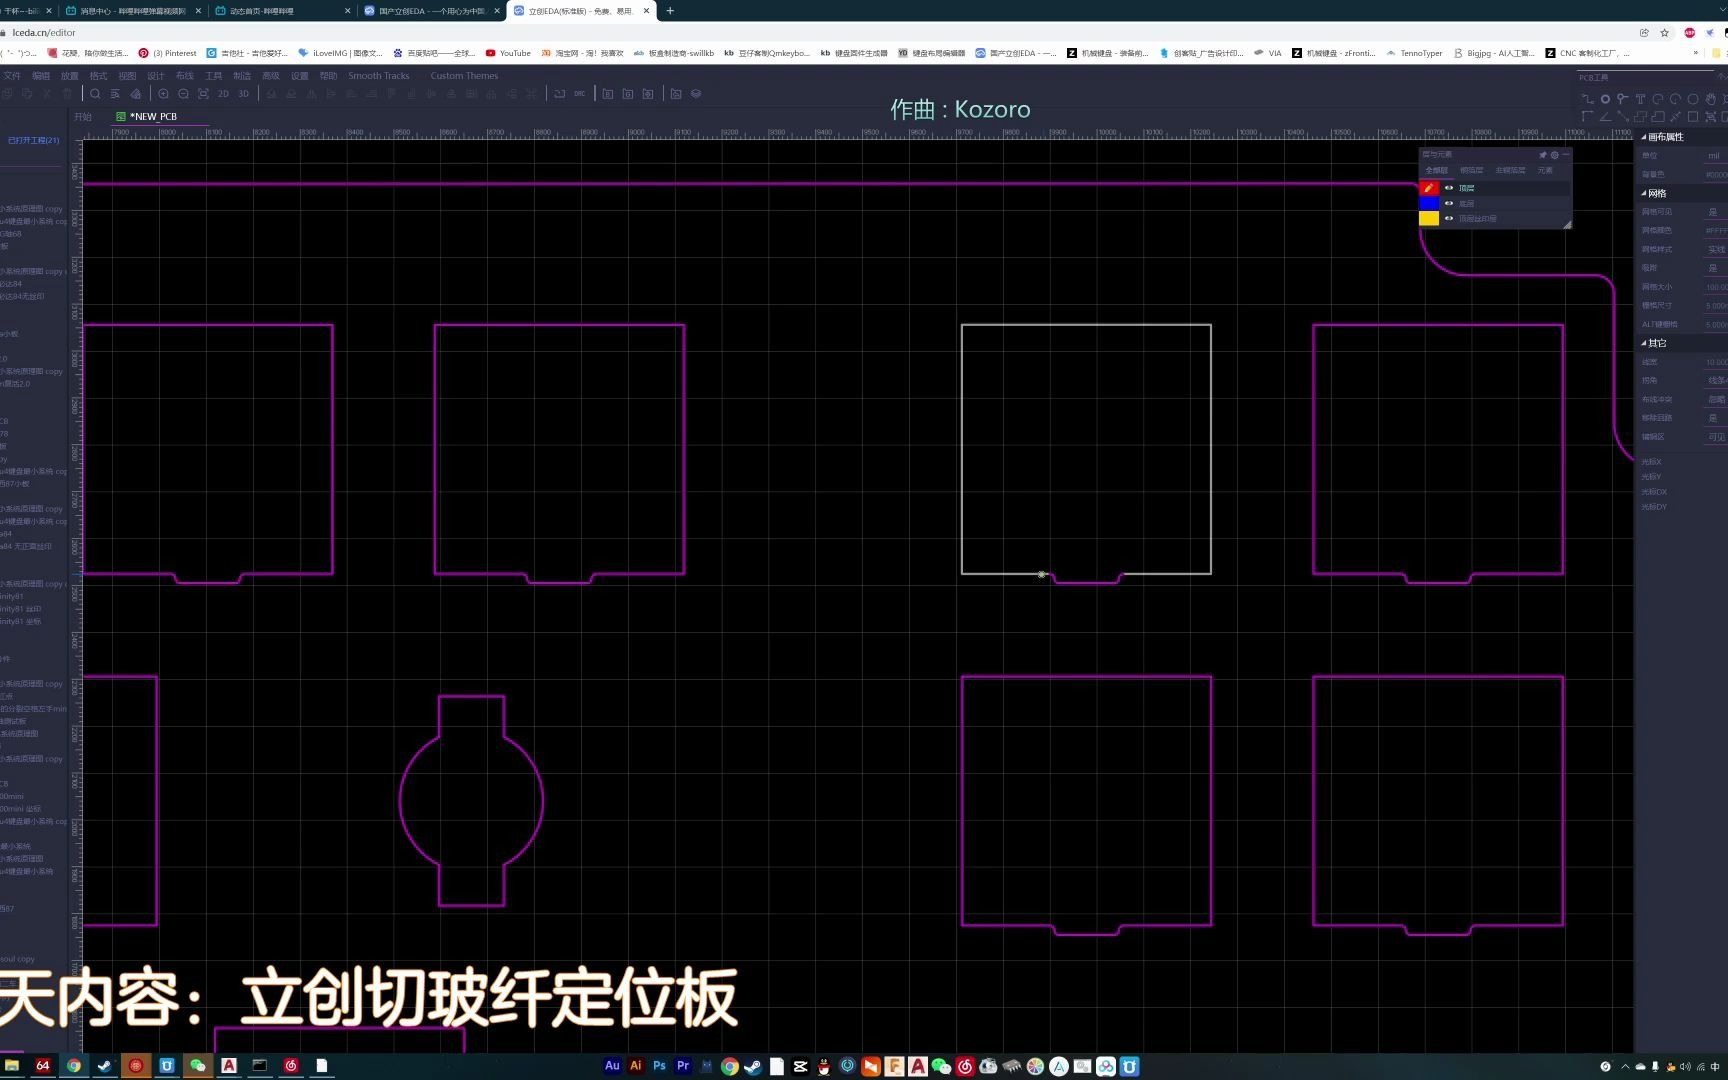Switch to 2D view
Screen dimensions: 1728x1080
(223, 94)
